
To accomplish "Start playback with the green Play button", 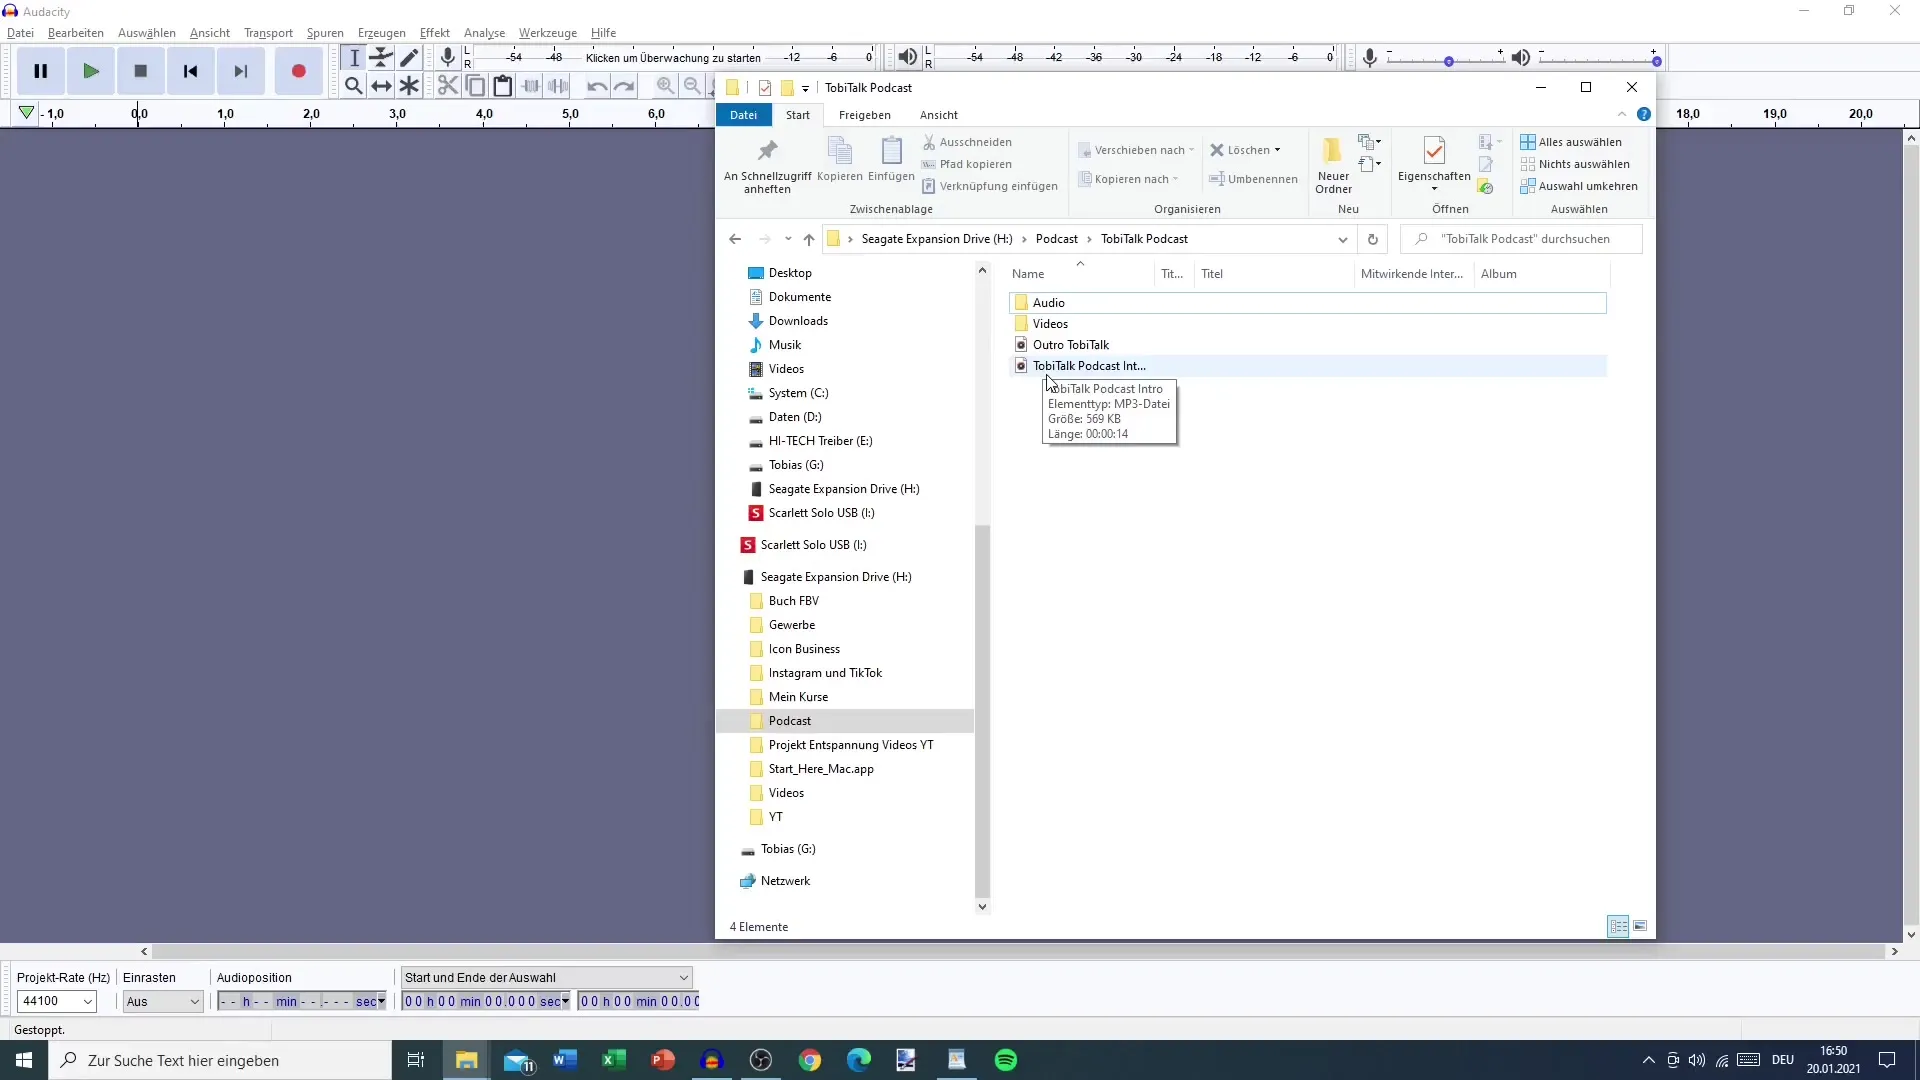I will coord(91,71).
